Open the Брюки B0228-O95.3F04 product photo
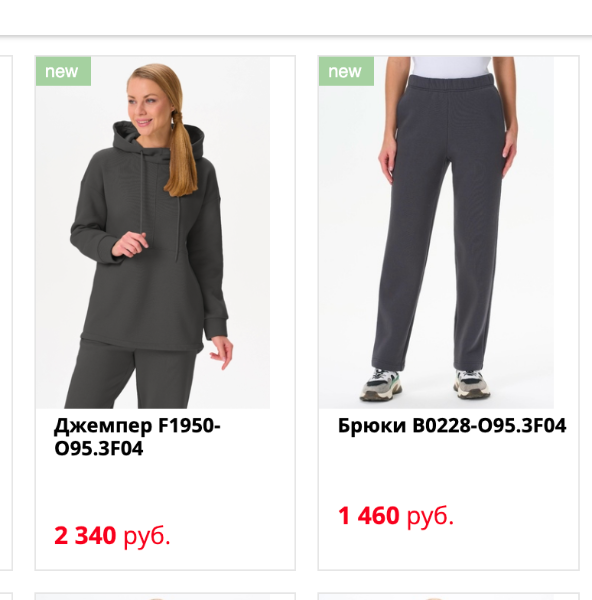 click(436, 233)
